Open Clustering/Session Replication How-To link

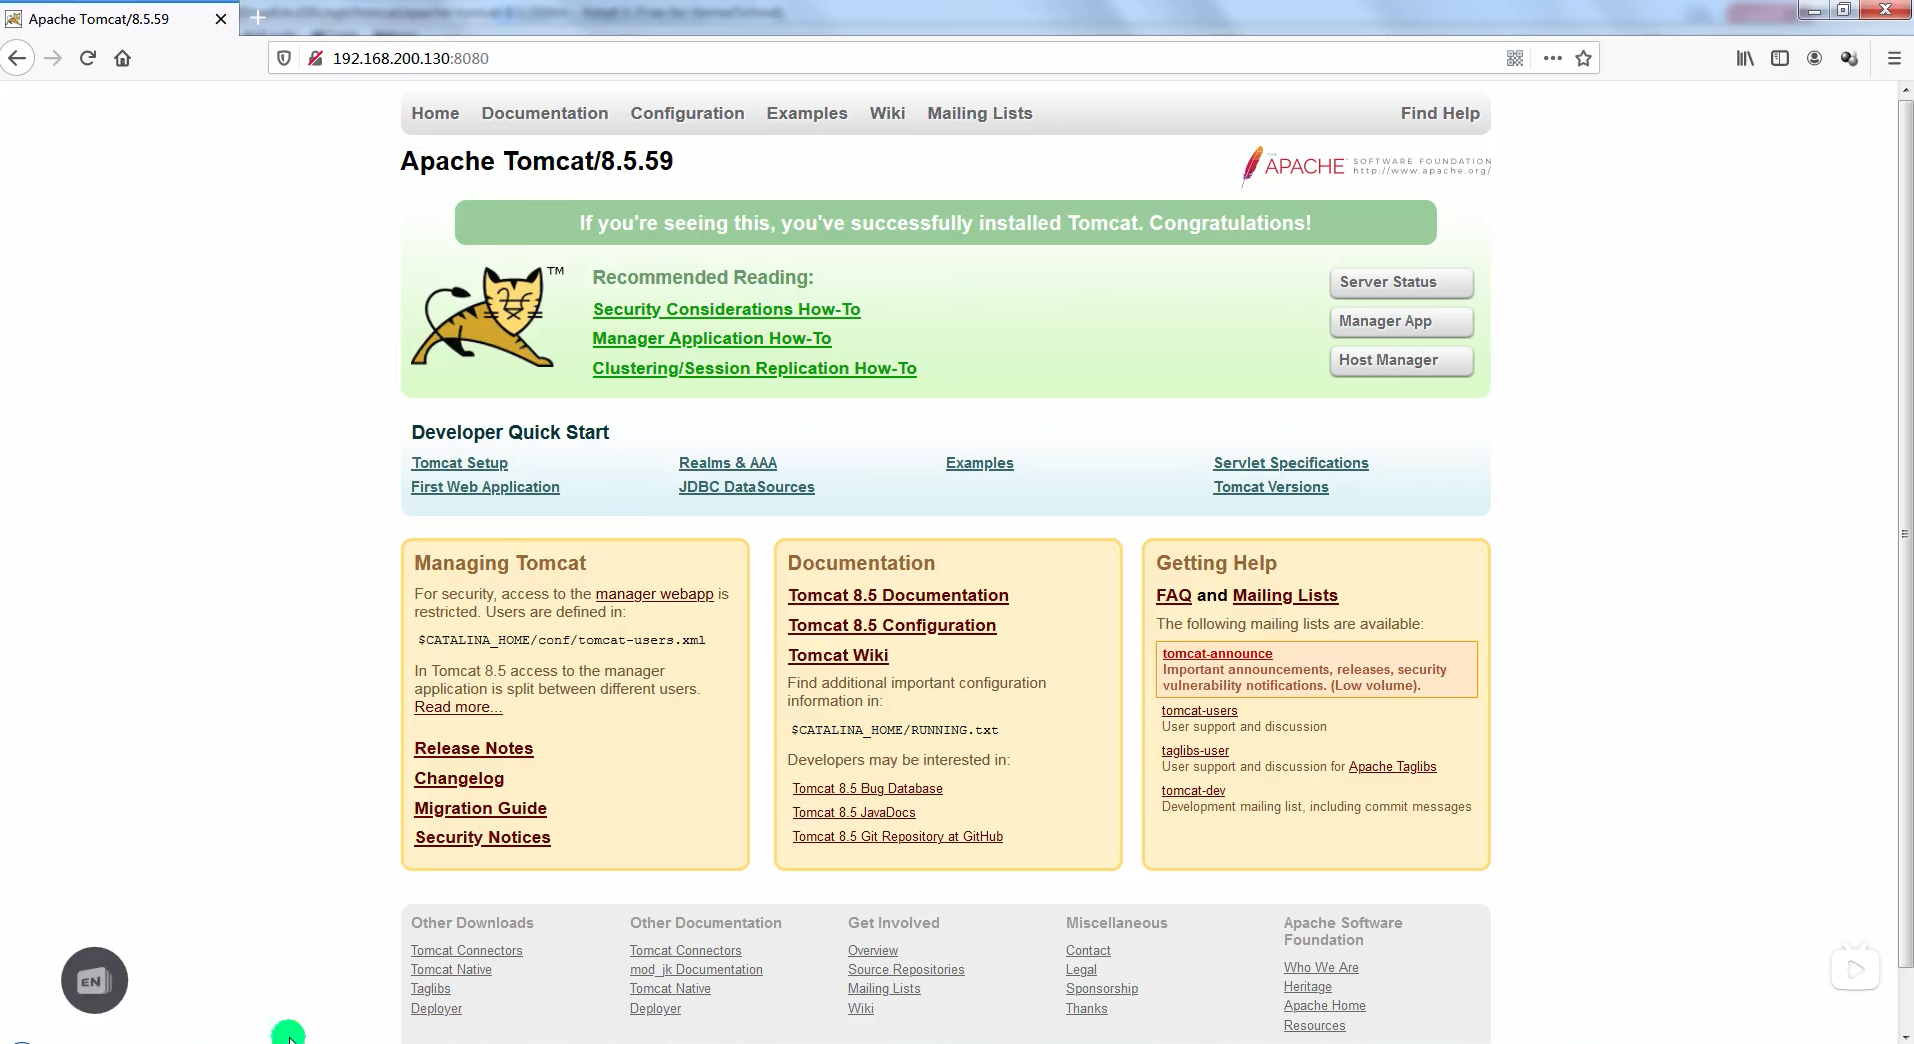754,368
